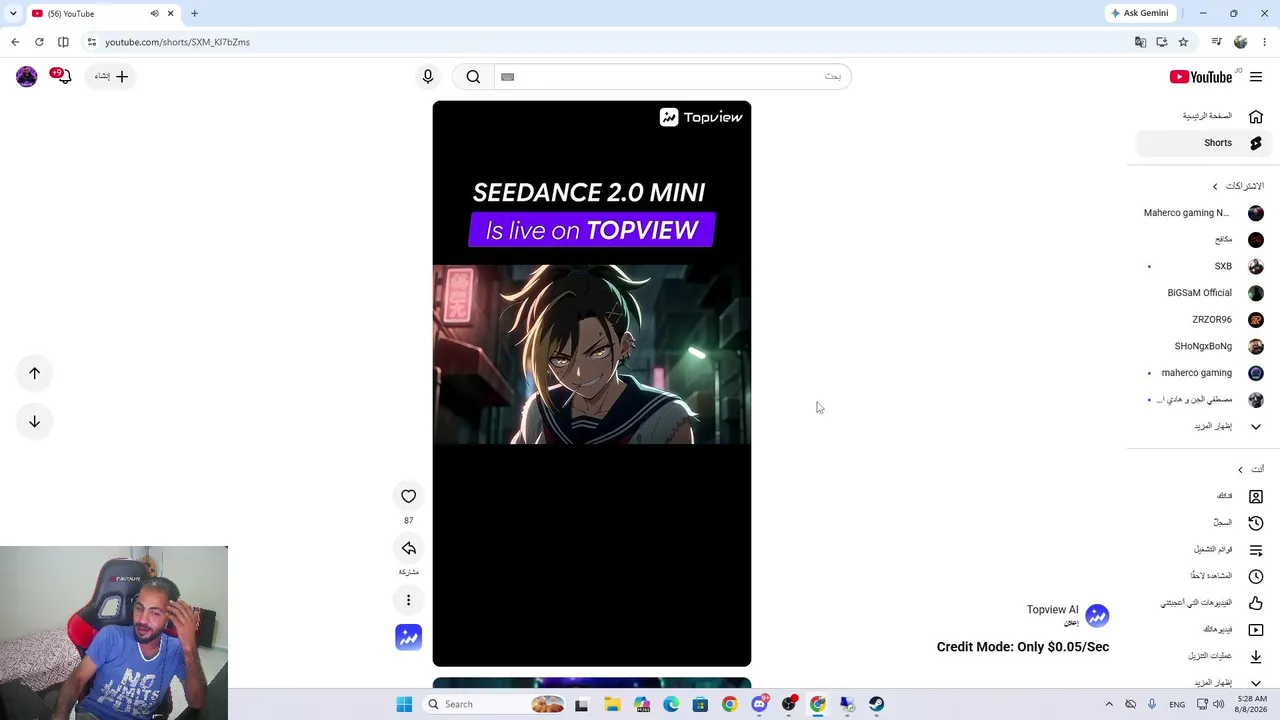Open Playlists in the sidebar

[x=1203, y=549]
